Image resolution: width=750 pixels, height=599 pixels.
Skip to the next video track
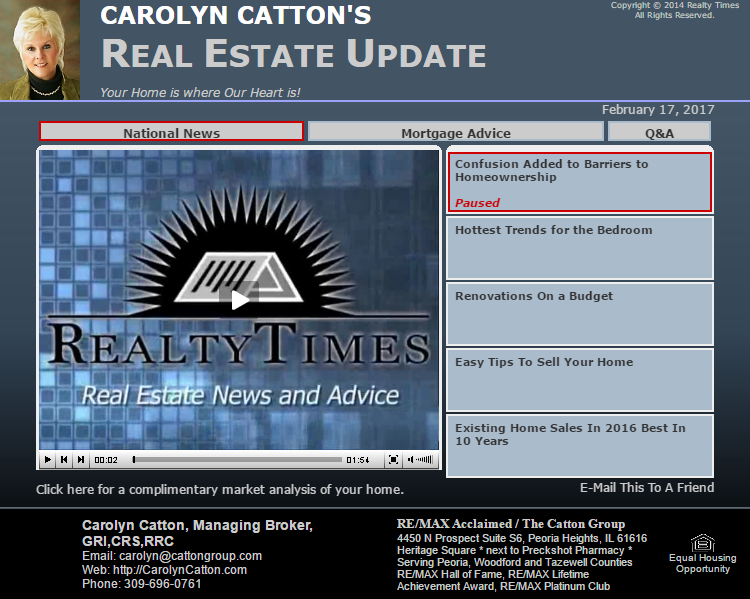(80, 460)
